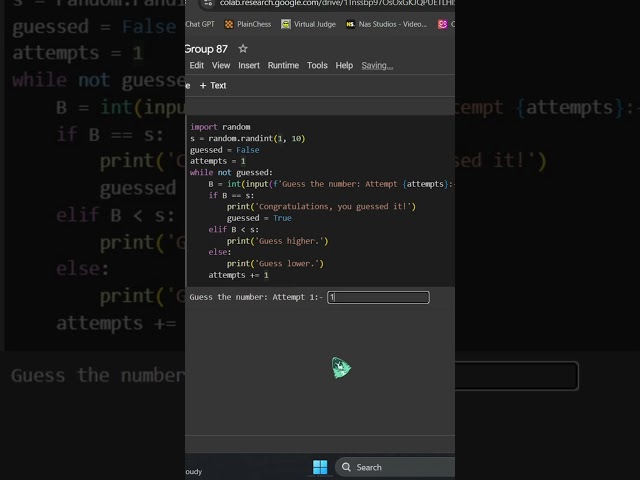
Task: Open the View menu
Action: click(x=221, y=65)
